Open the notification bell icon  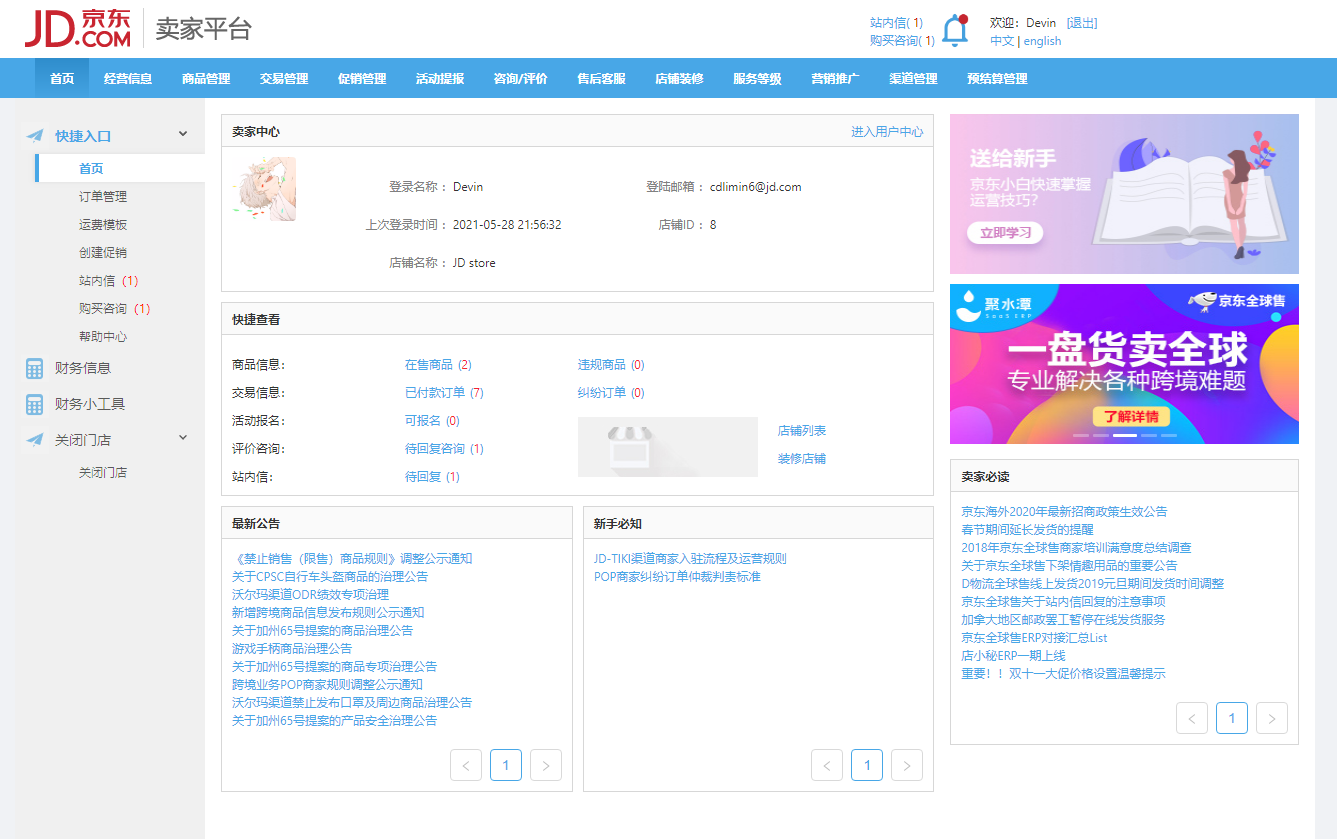click(956, 31)
